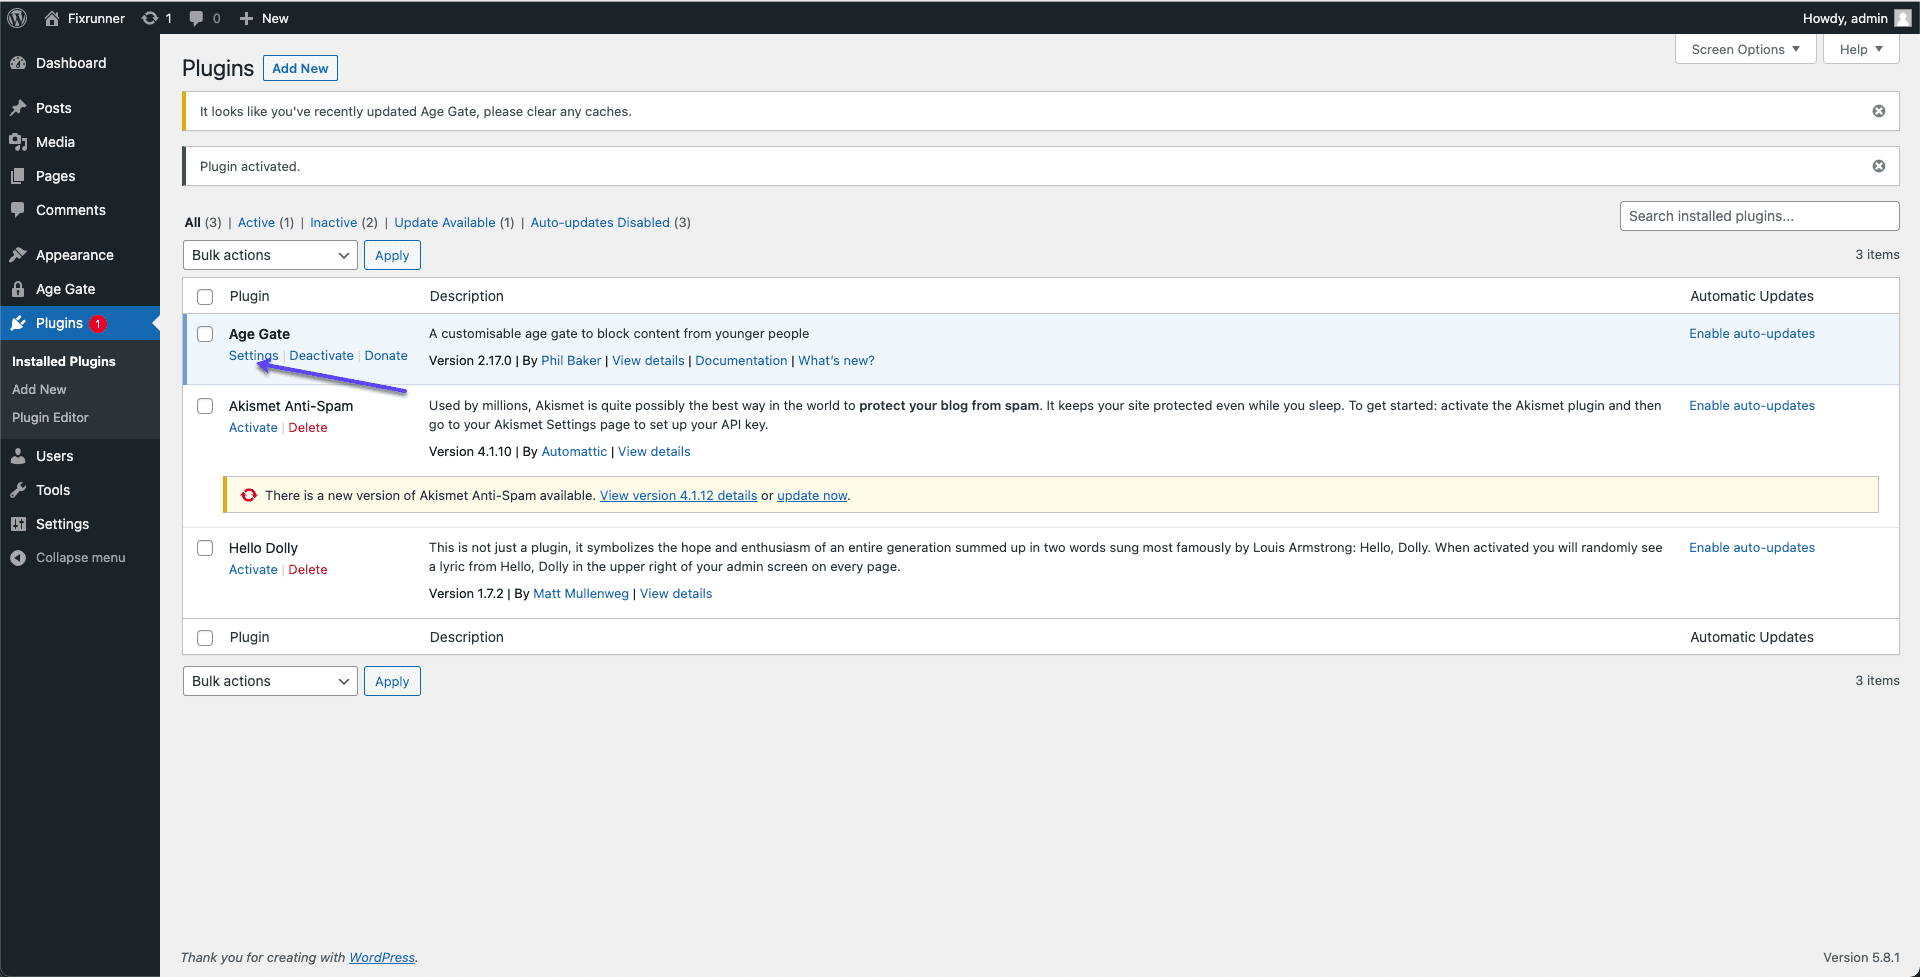Click the Pages icon in sidebar

pos(18,176)
